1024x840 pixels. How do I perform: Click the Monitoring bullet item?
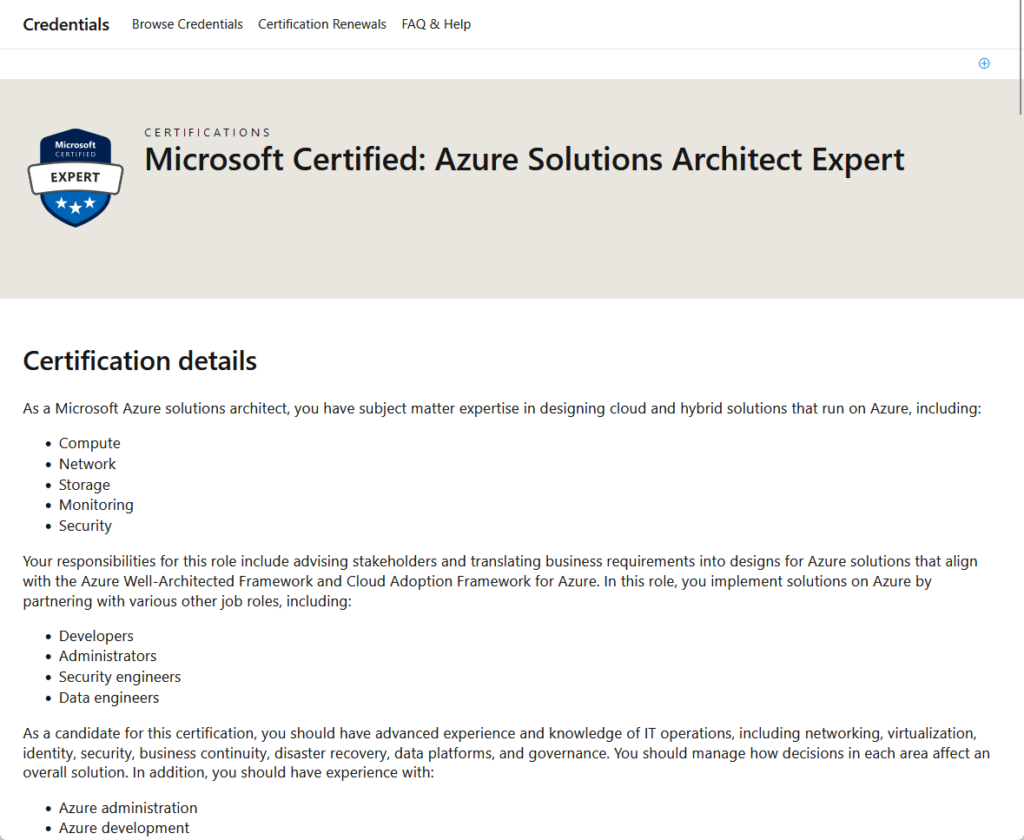click(x=96, y=505)
